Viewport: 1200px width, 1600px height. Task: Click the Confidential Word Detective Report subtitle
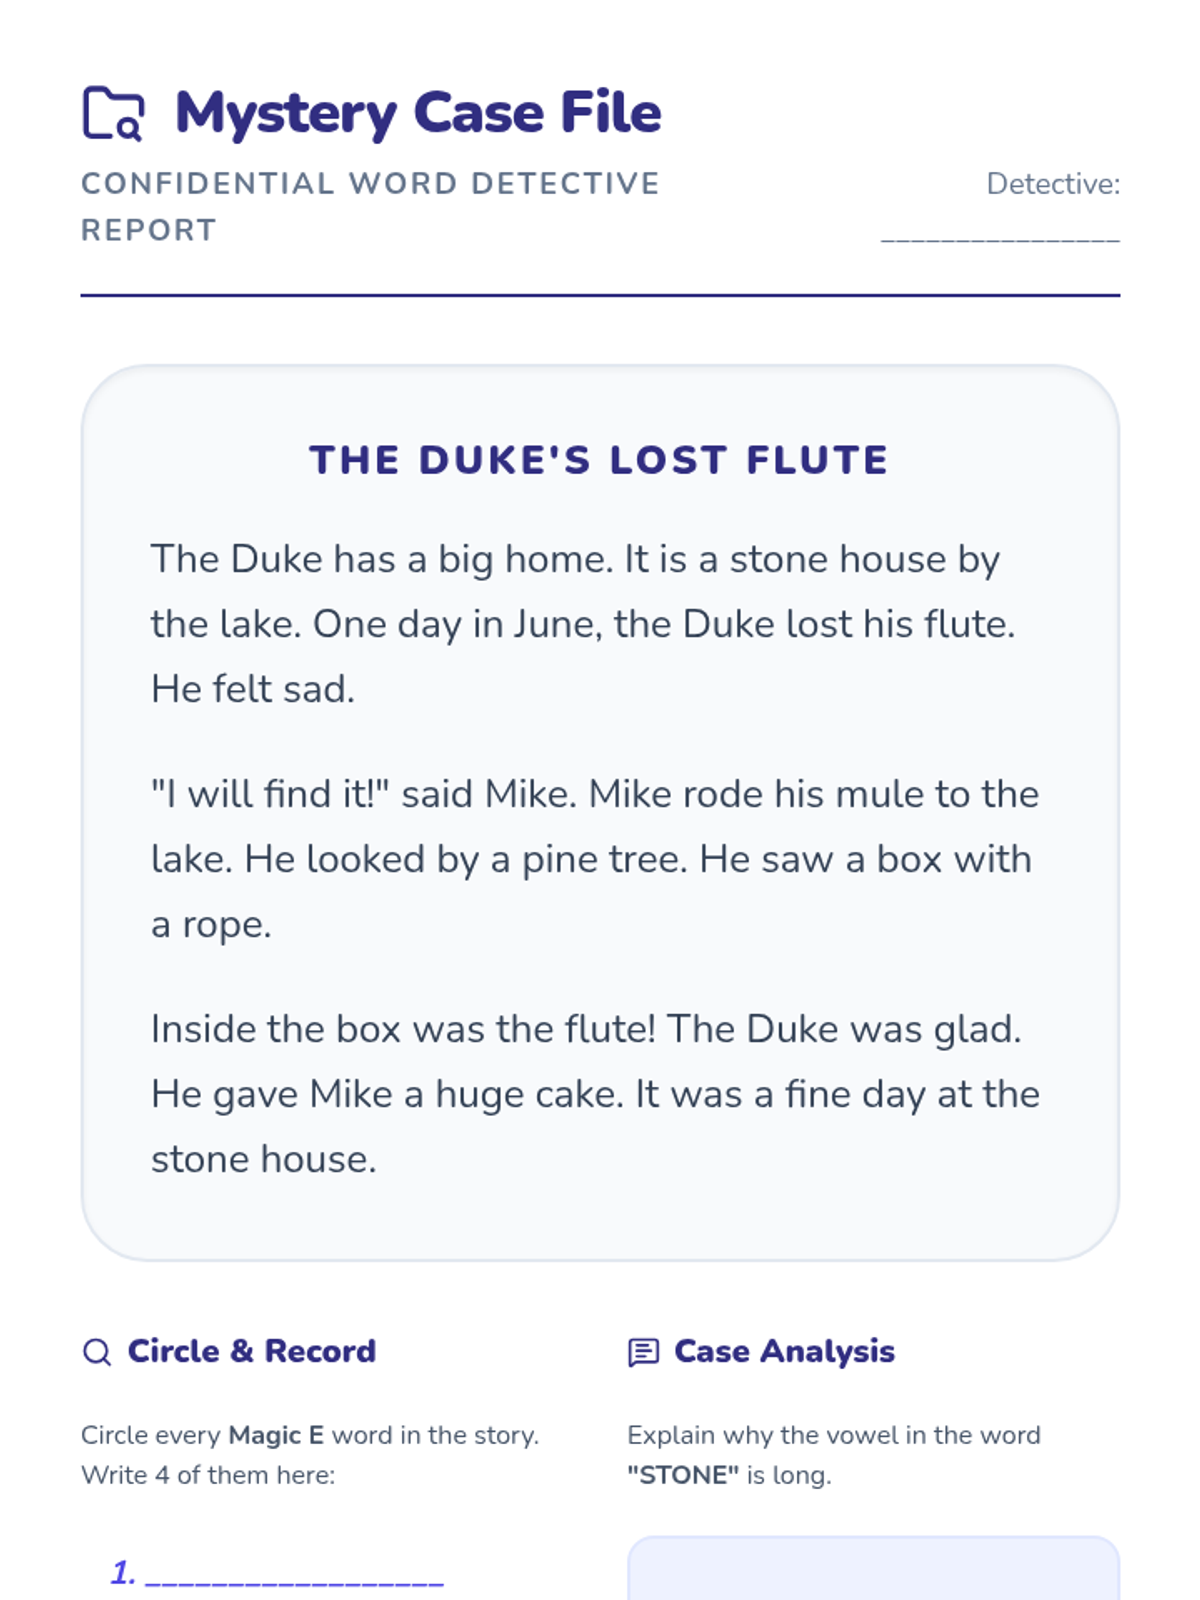click(370, 206)
